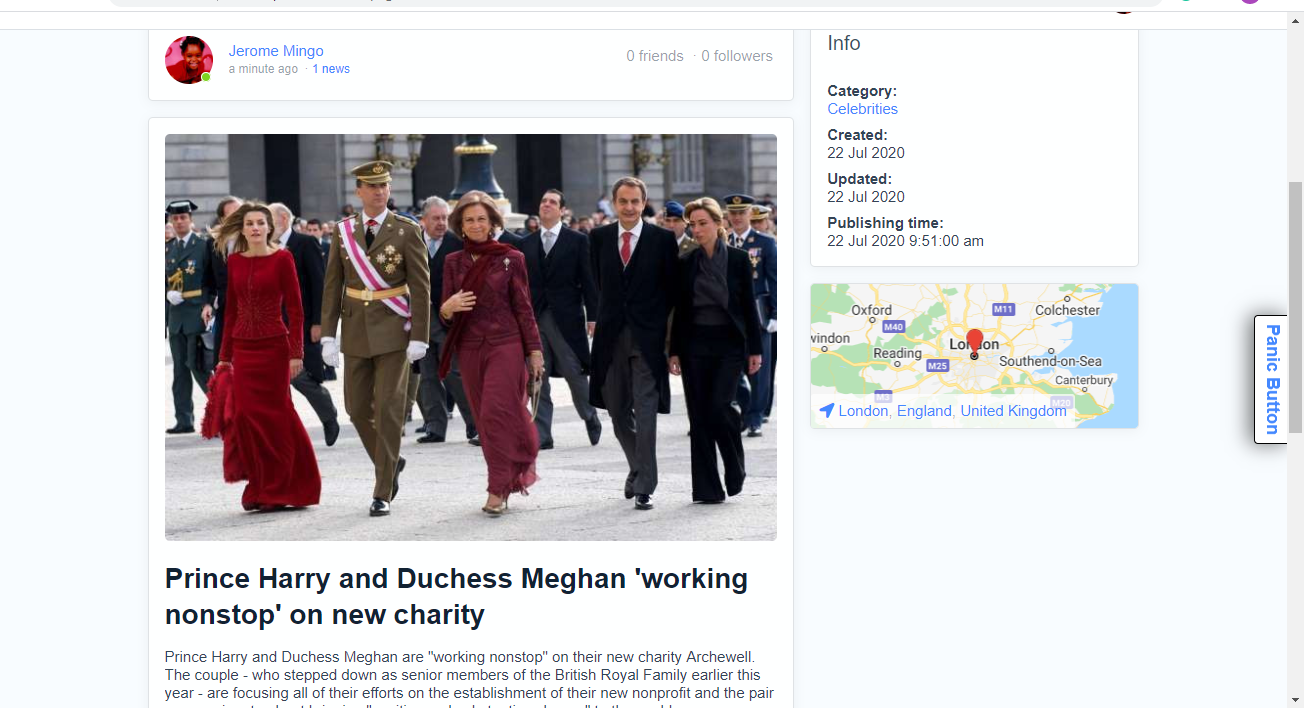Open Jerome Mingo's profile avatar

click(189, 60)
